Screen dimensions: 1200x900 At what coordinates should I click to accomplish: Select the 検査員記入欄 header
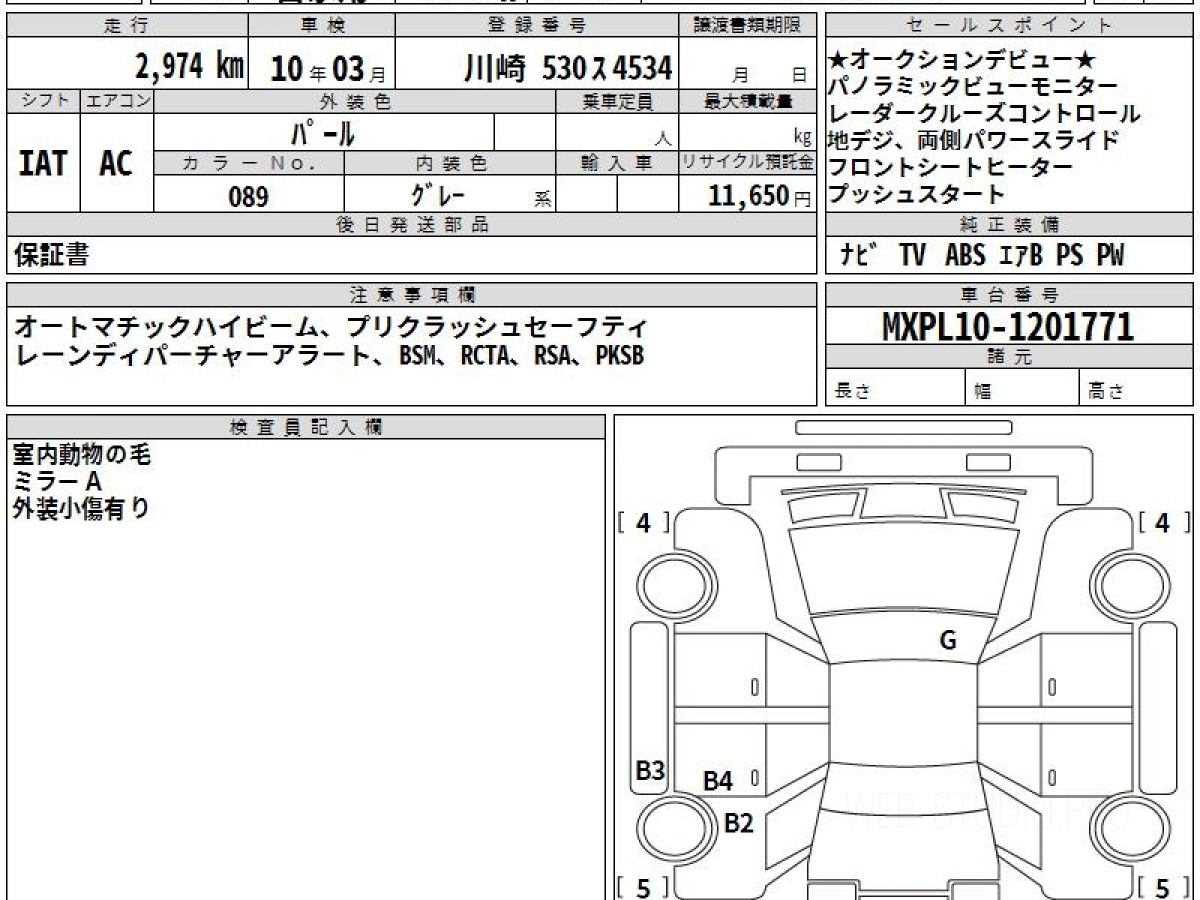[306, 427]
